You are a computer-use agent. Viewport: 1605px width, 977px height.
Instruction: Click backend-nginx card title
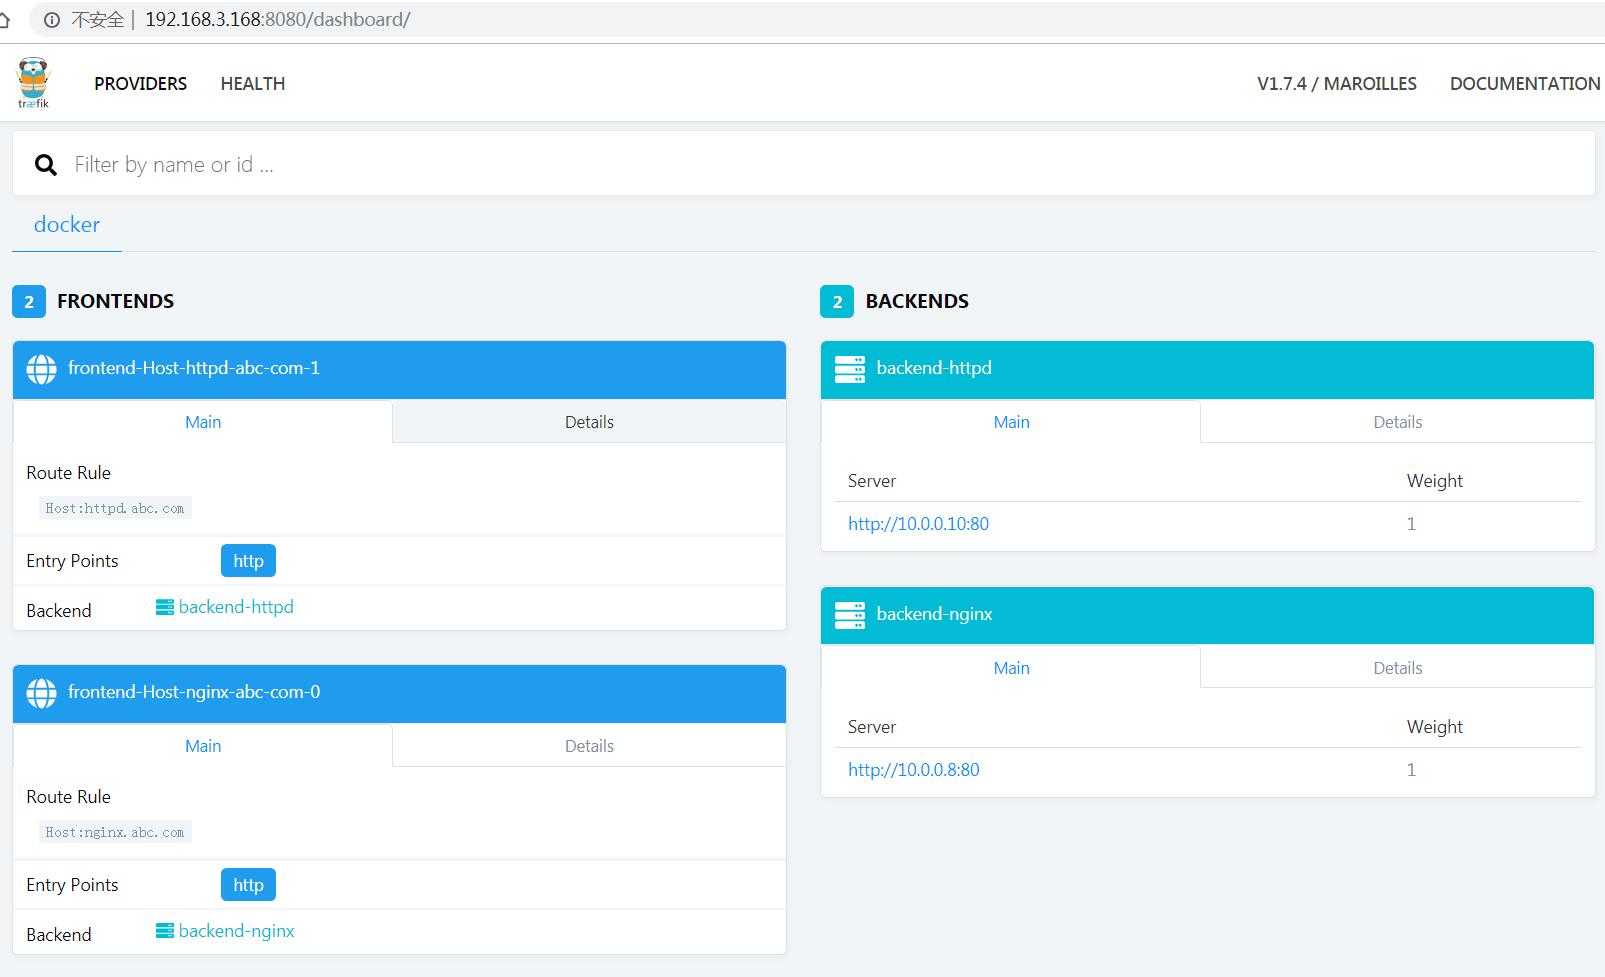click(934, 614)
